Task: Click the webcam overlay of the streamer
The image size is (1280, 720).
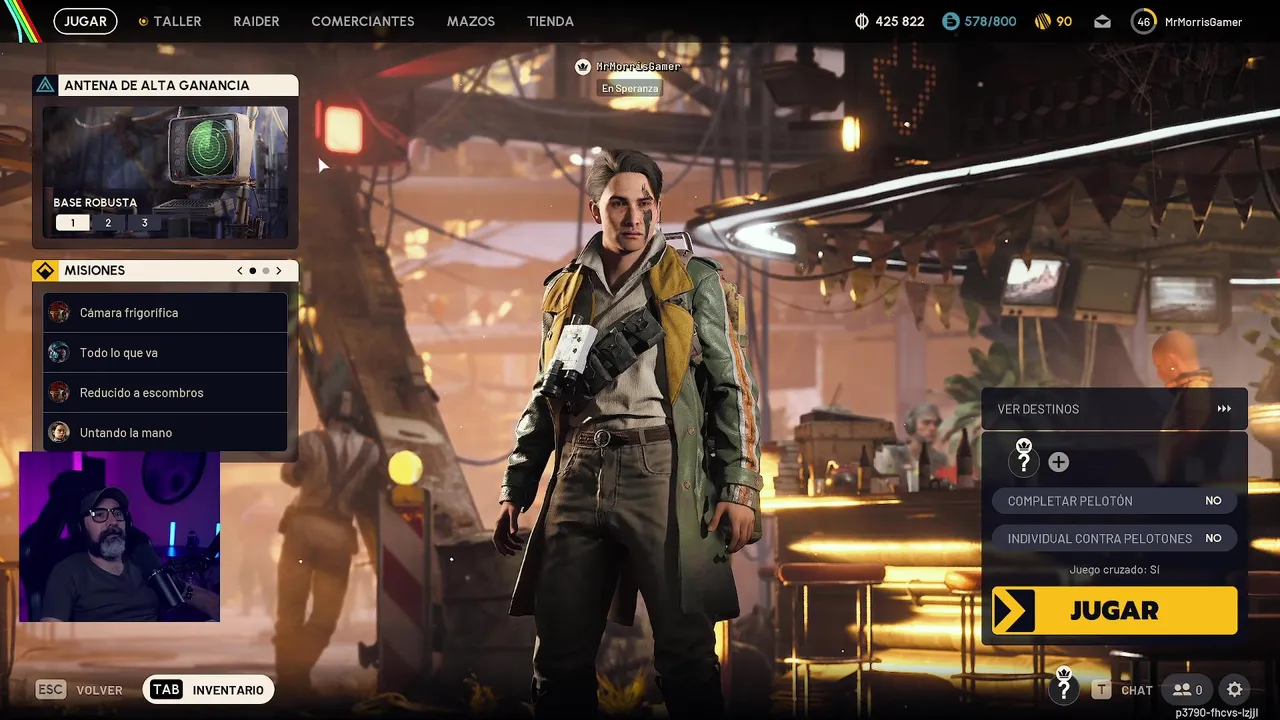Action: (x=119, y=537)
